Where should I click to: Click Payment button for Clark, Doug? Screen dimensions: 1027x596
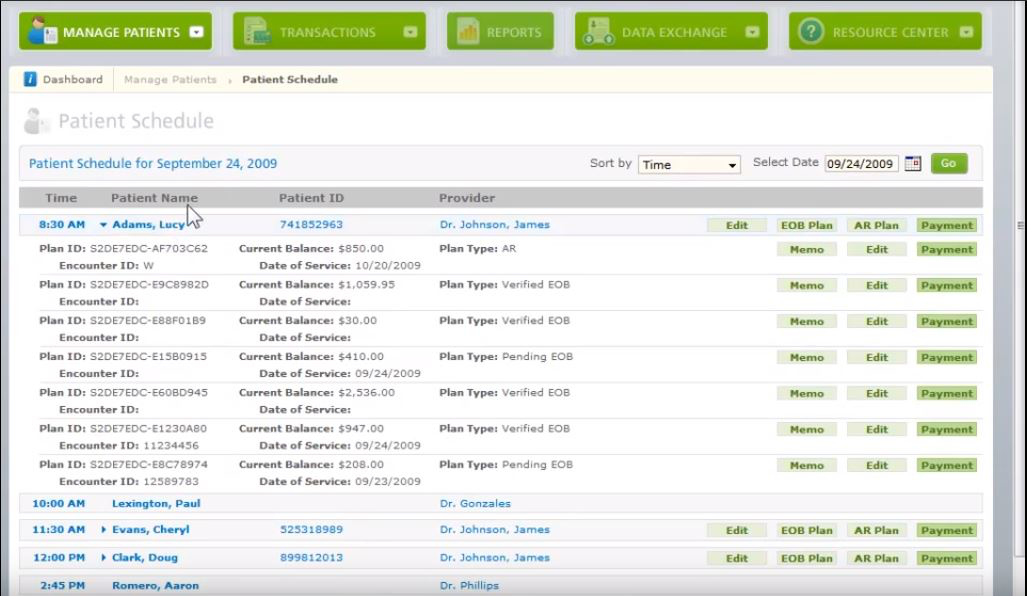click(x=945, y=558)
